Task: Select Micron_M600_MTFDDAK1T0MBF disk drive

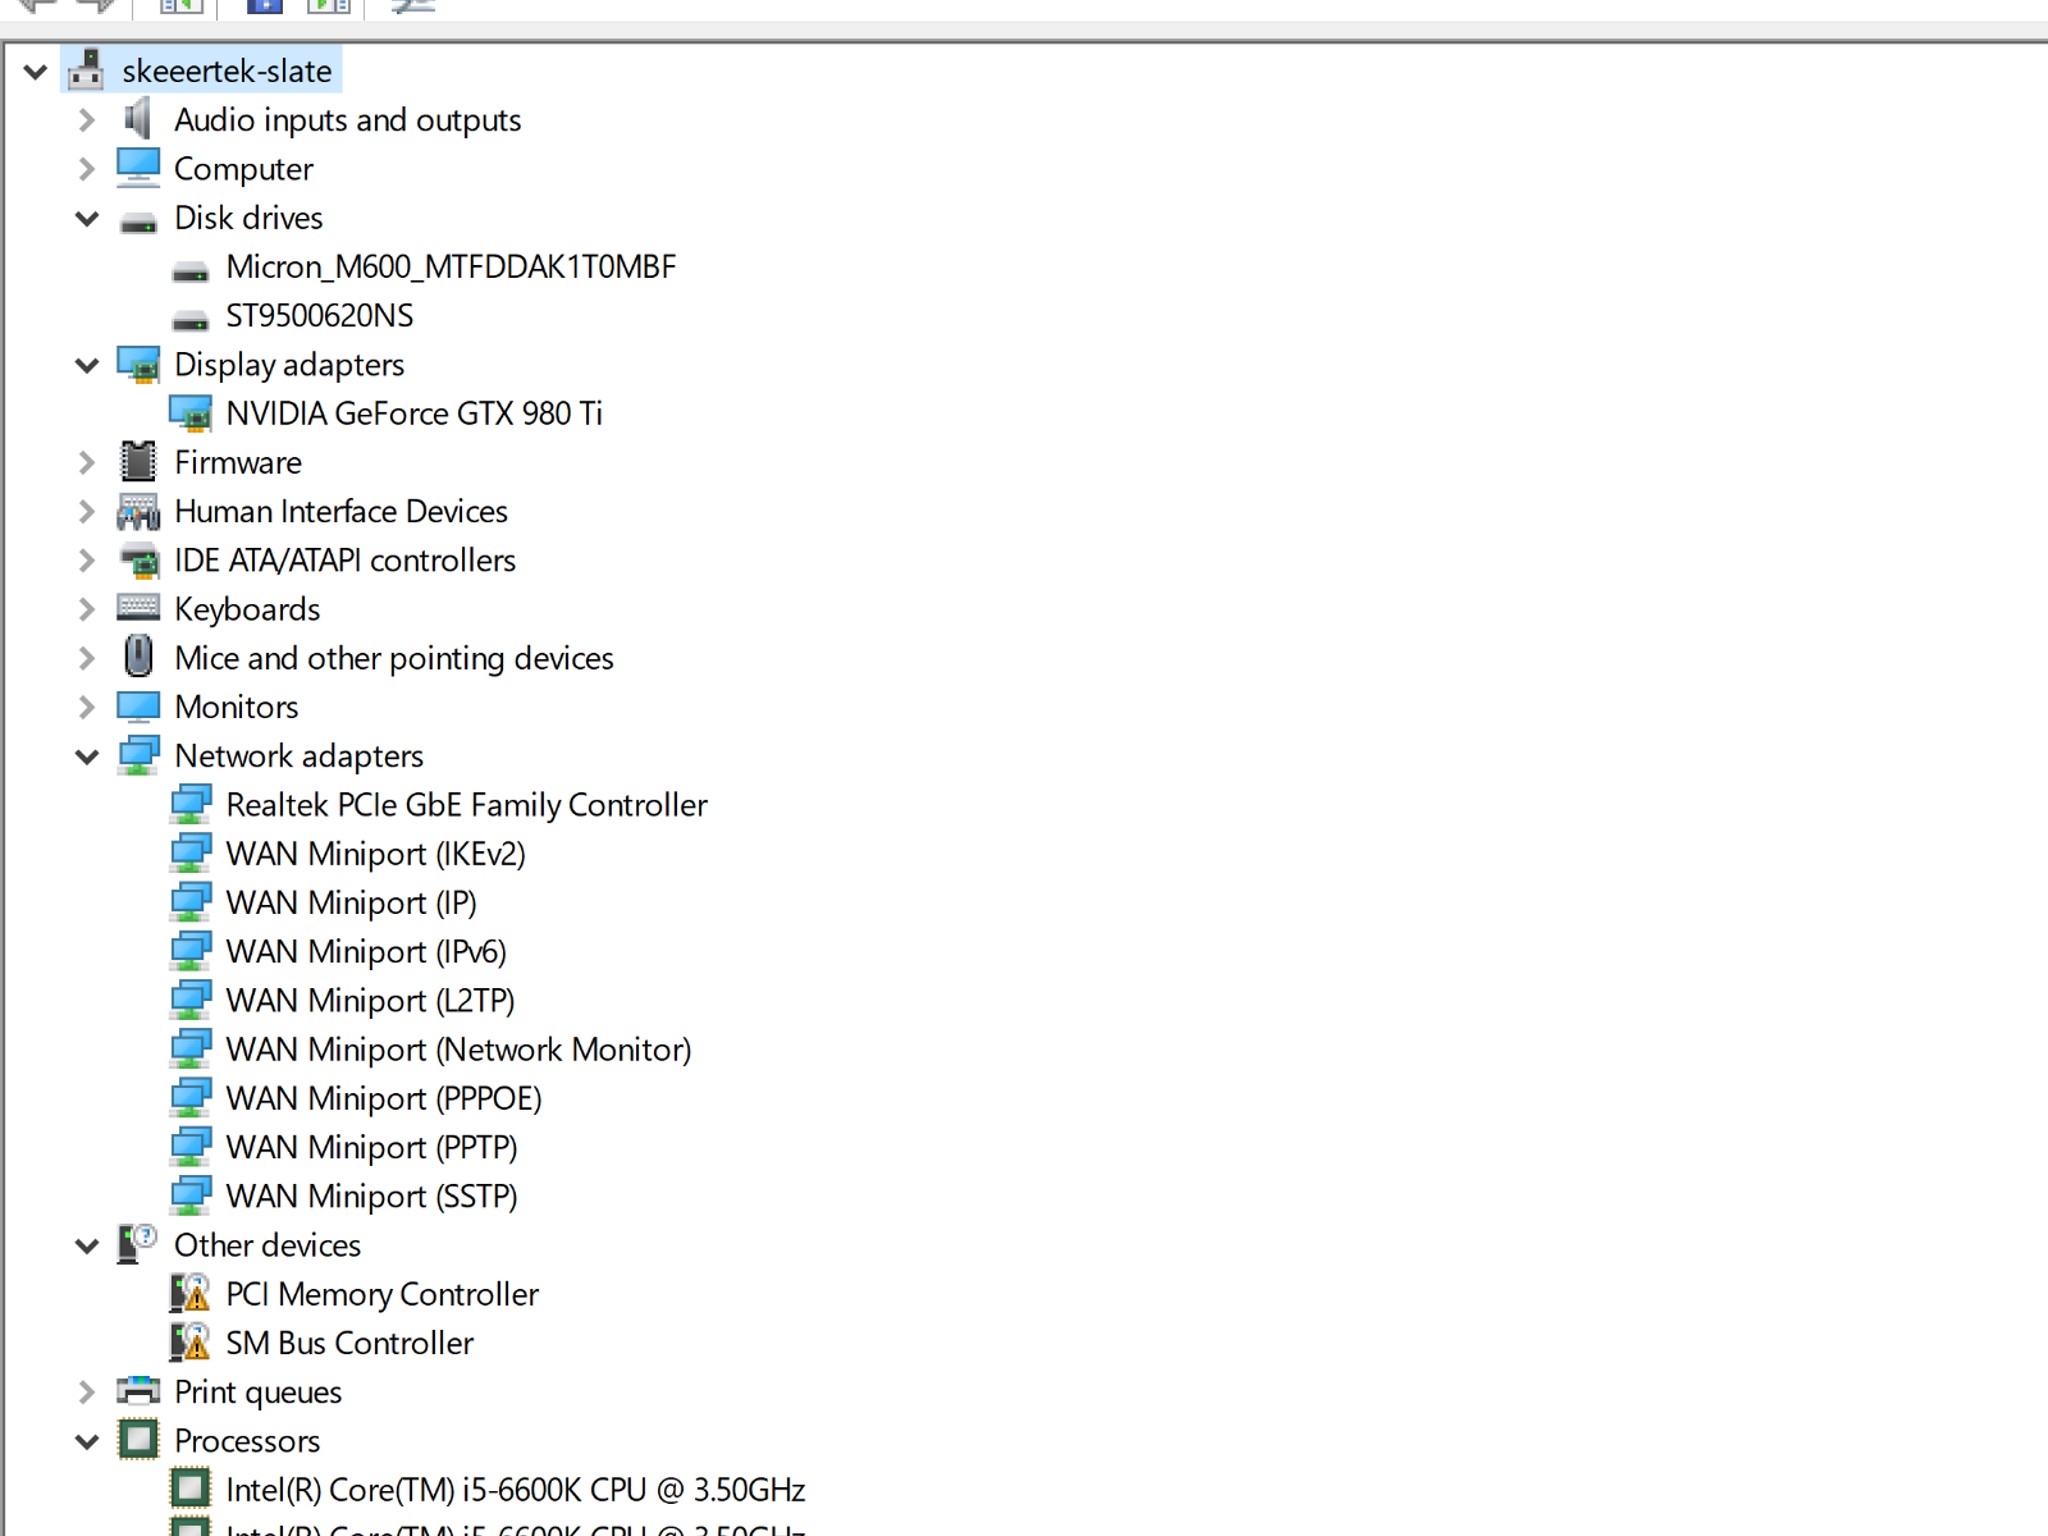Action: click(x=451, y=267)
